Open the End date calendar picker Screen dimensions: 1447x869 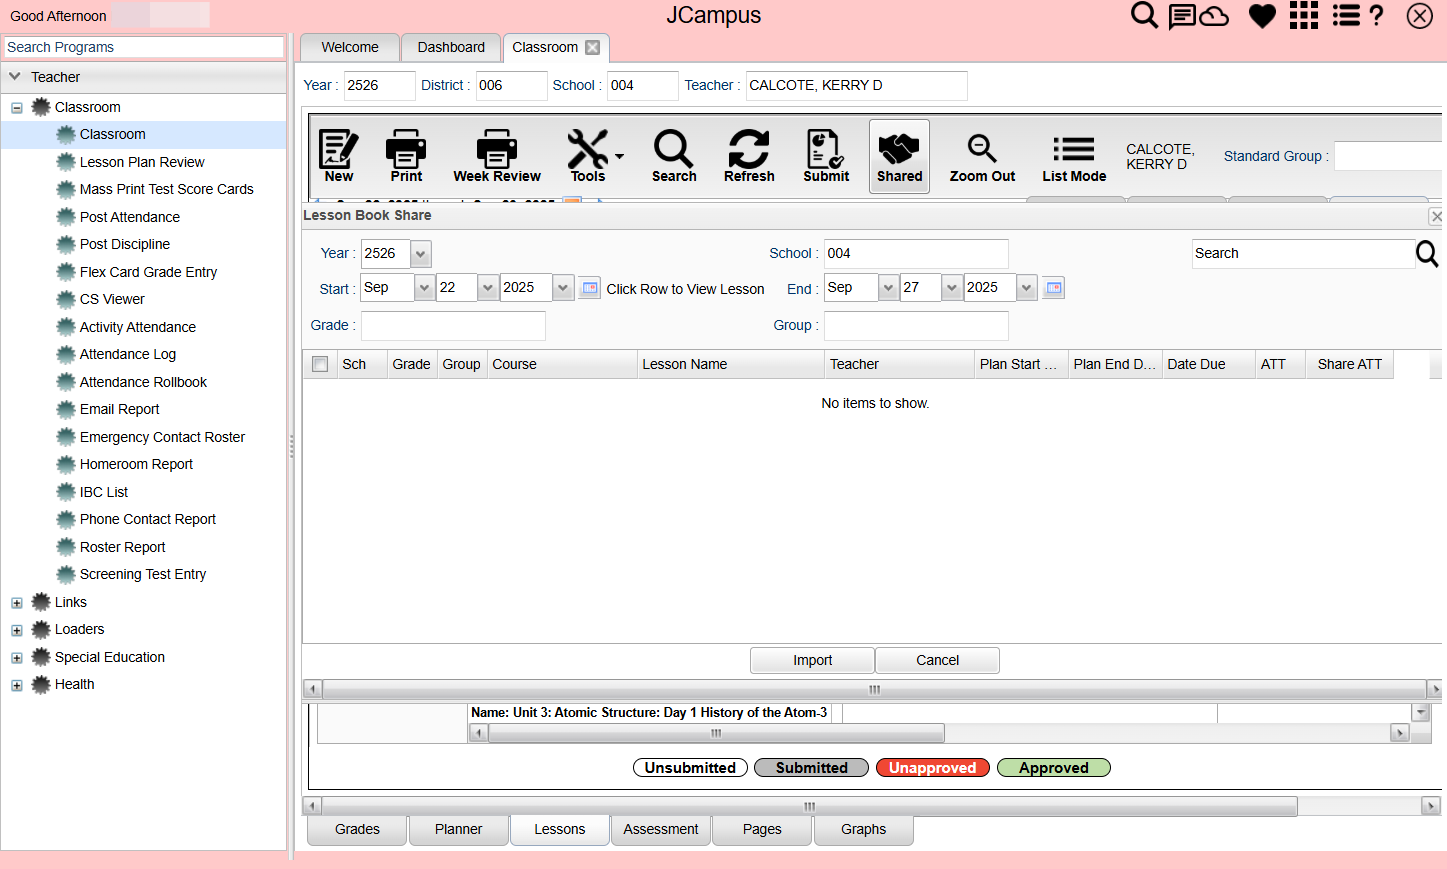1053,288
